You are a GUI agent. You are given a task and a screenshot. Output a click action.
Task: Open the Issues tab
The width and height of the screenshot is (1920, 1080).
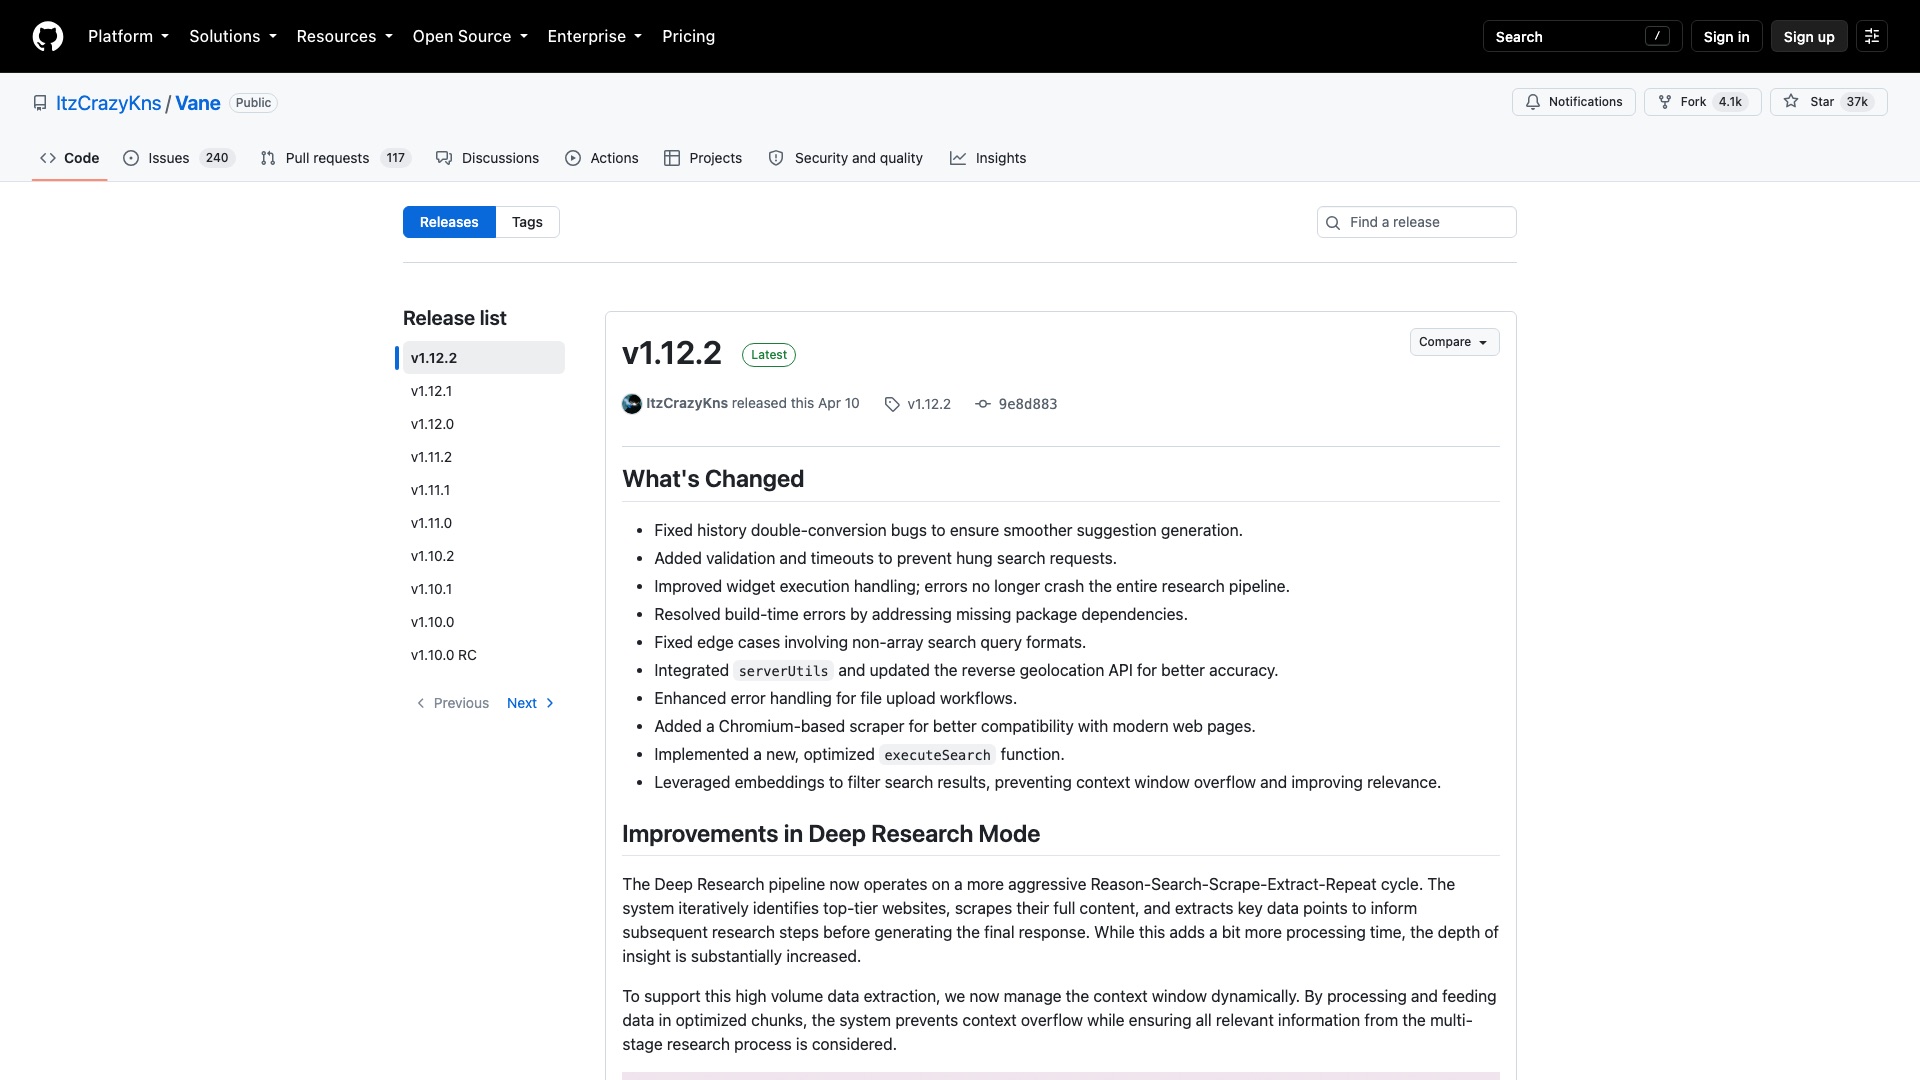click(x=179, y=158)
